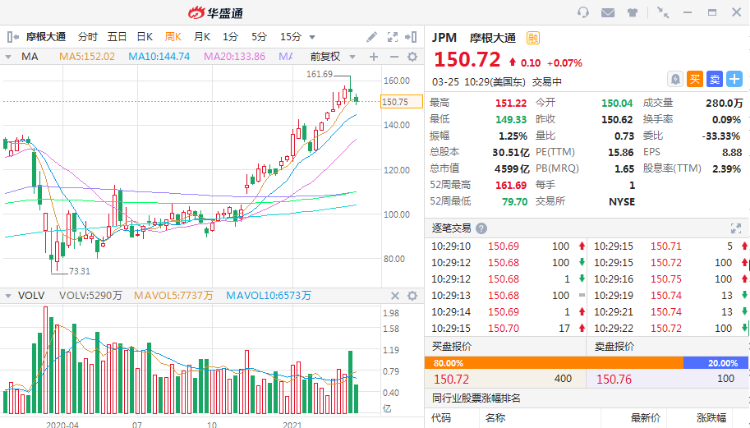The height and width of the screenshot is (428, 750).
Task: Click the large price 150.72 in header
Action: point(467,60)
